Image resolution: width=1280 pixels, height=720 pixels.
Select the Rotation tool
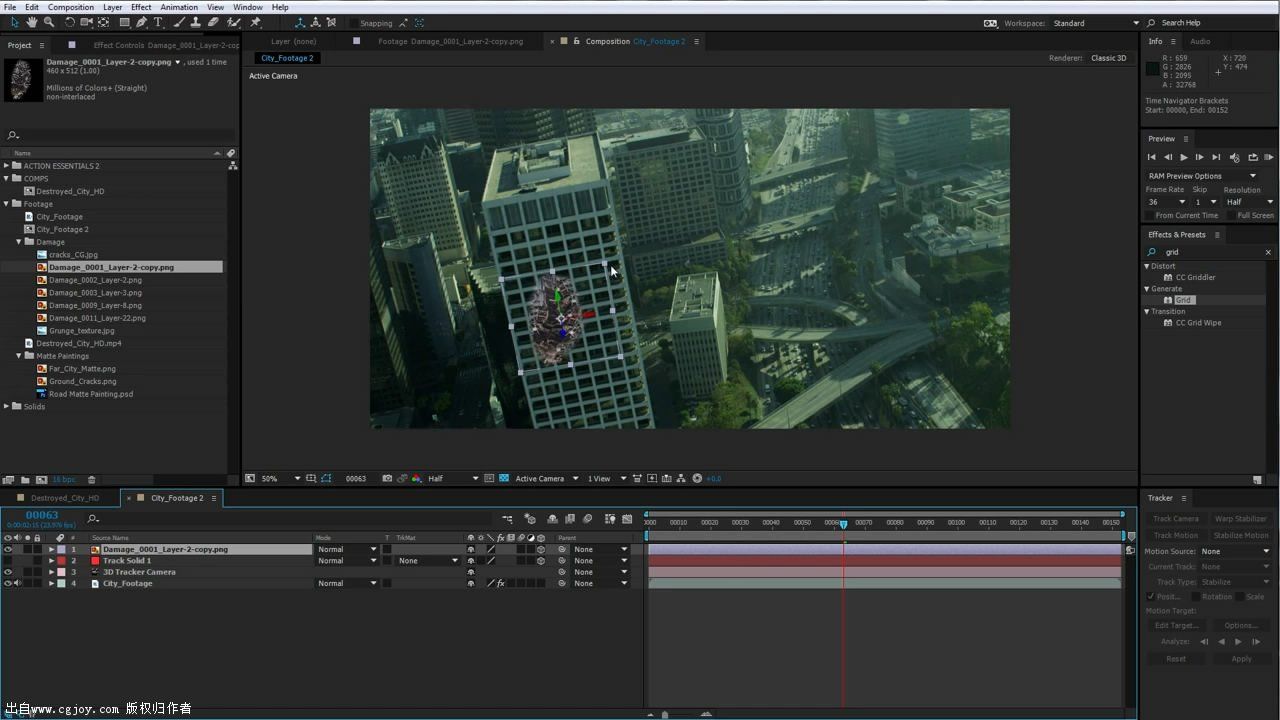click(69, 22)
